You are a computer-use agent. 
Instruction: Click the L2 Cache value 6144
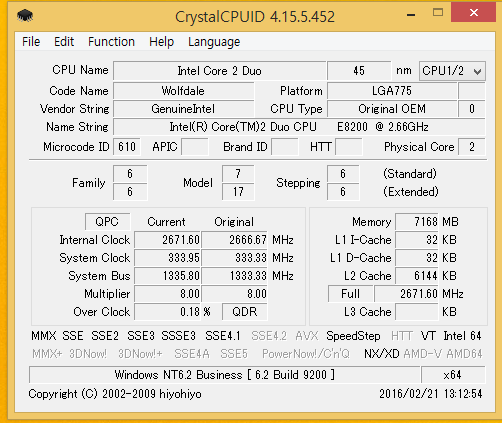click(x=417, y=276)
